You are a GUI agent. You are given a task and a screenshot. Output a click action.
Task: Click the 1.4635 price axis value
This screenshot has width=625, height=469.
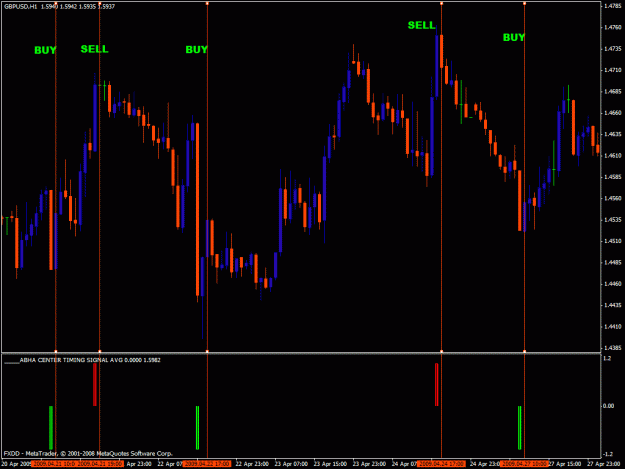[x=613, y=134]
